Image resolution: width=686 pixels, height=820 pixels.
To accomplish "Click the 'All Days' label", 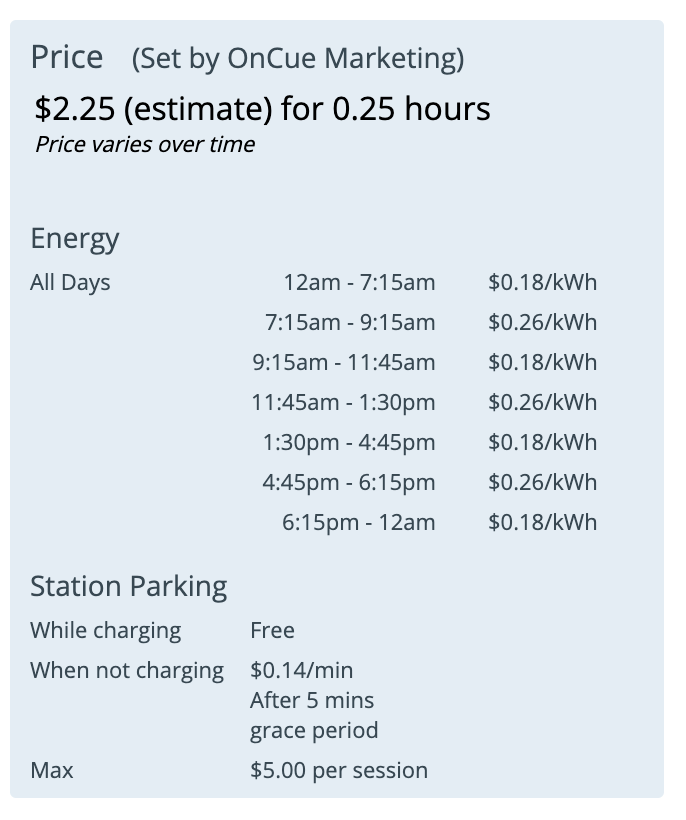I will (70, 282).
